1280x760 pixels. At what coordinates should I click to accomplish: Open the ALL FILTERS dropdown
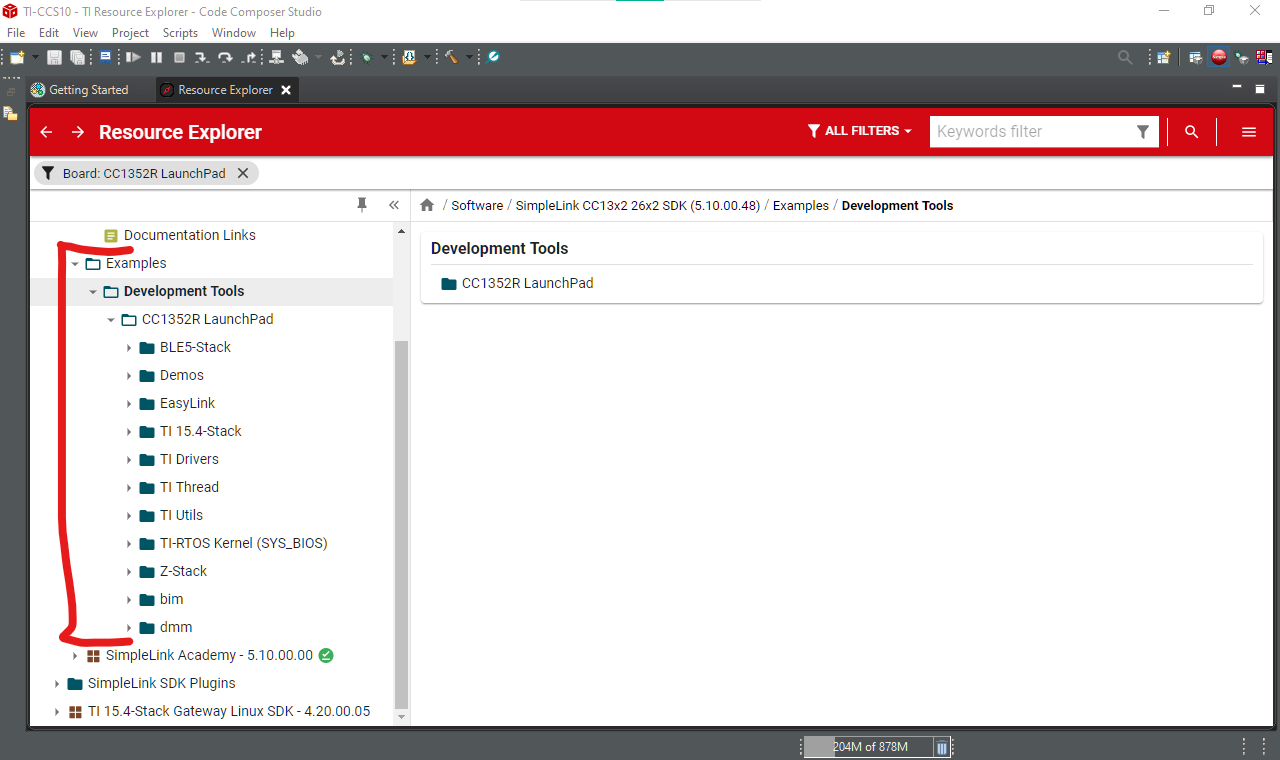[x=860, y=131]
